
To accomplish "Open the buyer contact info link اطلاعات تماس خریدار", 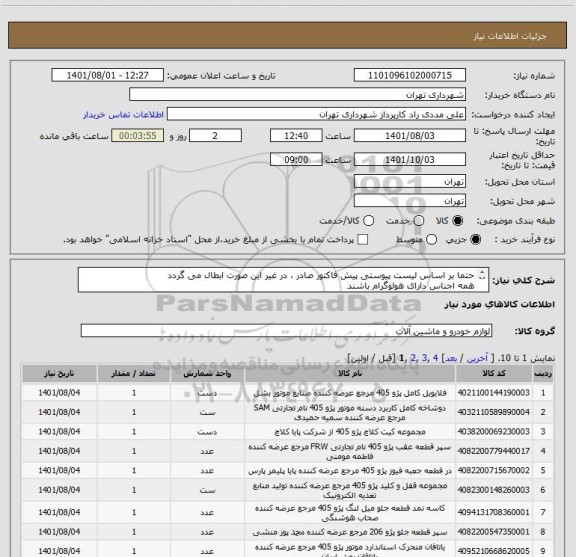I will tap(123, 115).
